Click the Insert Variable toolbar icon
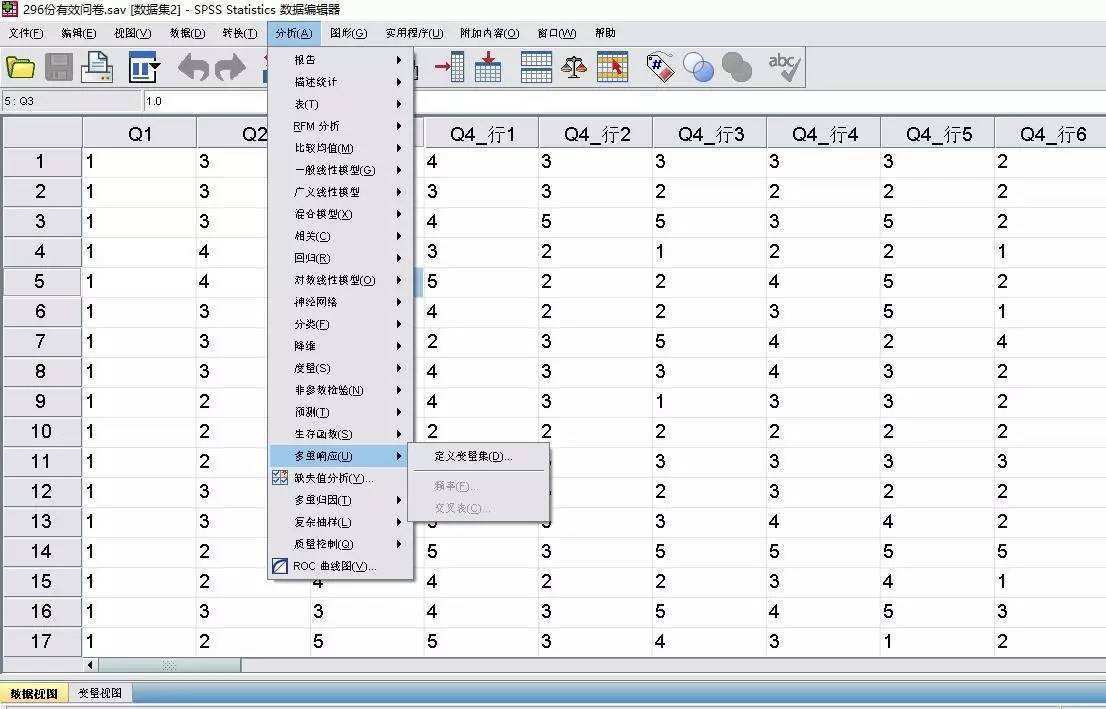 (488, 68)
